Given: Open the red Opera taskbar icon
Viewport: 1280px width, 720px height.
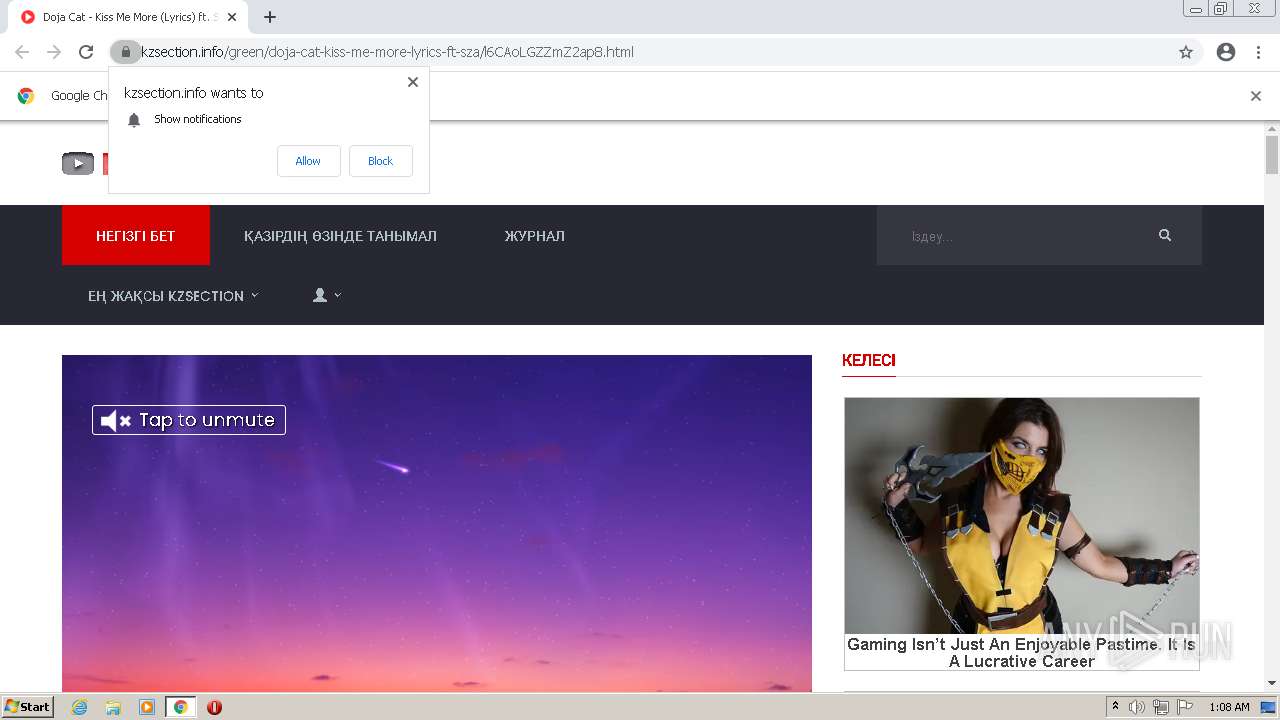Looking at the screenshot, I should coord(214,707).
